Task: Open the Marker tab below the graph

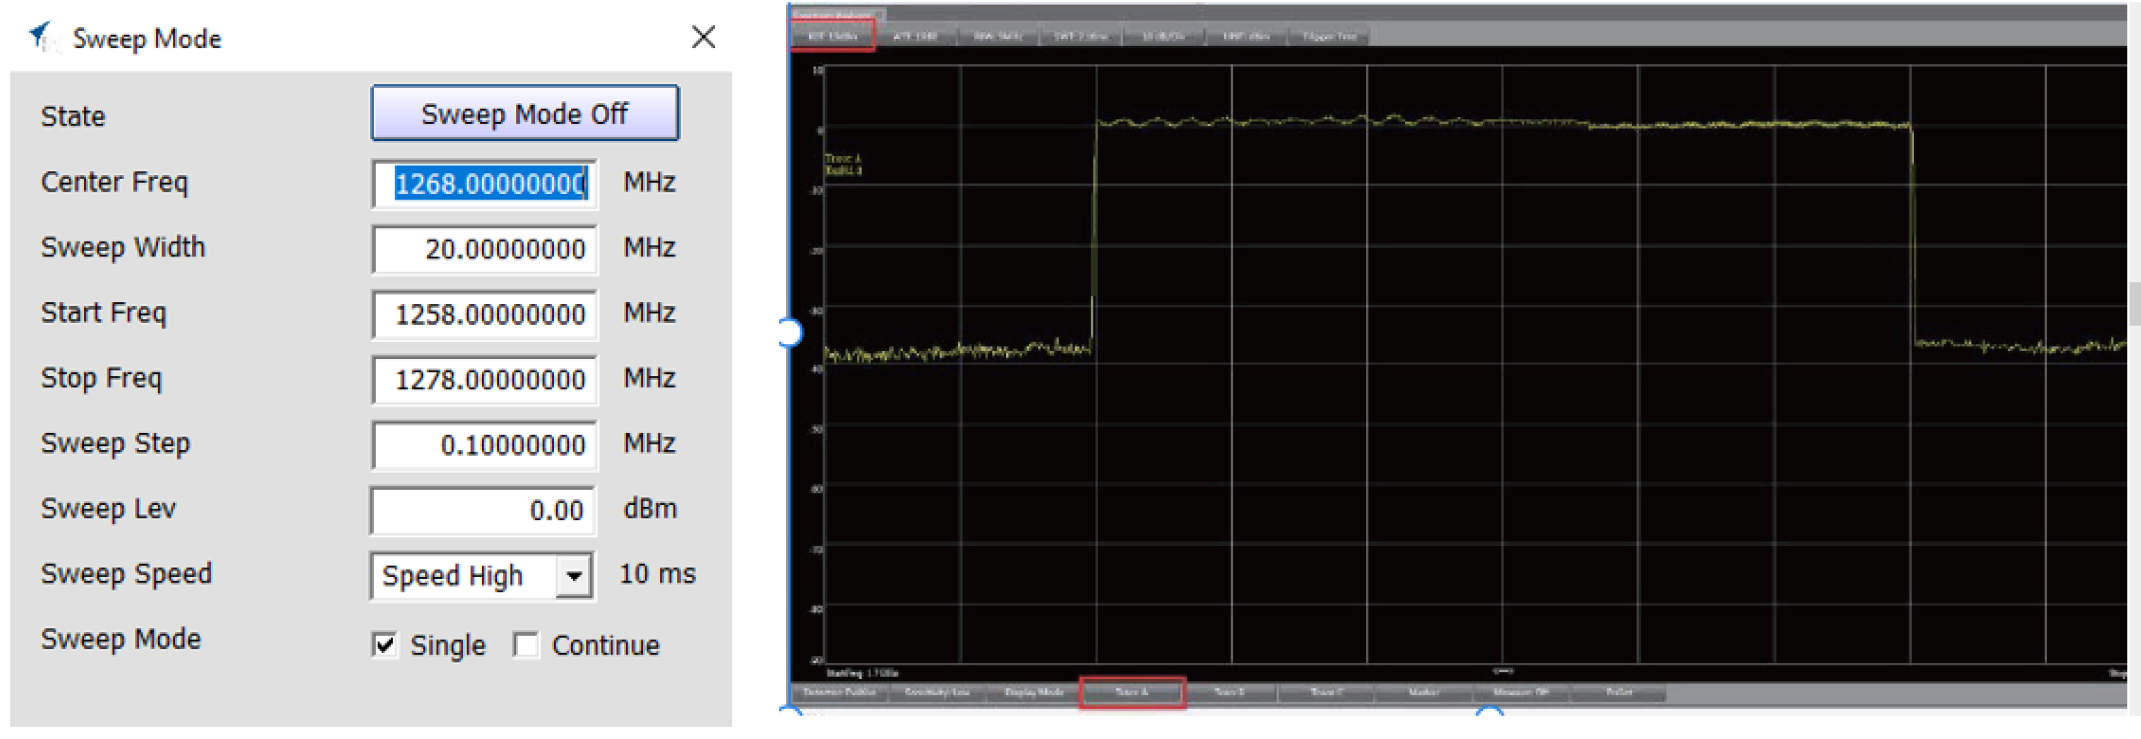Action: (x=1423, y=692)
